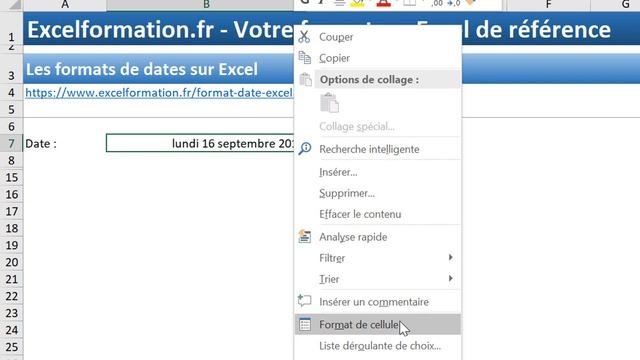
Task: Choose Insérer... in the context menu
Action: click(x=378, y=172)
